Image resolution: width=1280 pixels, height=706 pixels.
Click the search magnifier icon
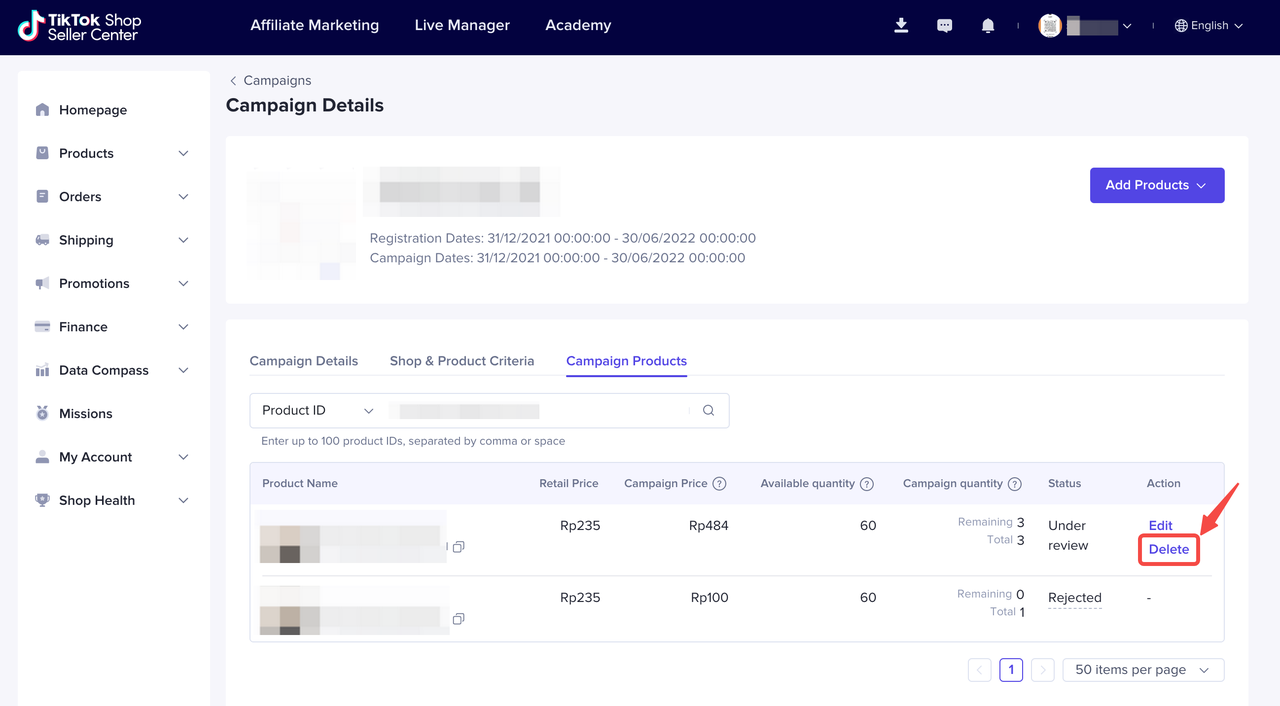[708, 411]
